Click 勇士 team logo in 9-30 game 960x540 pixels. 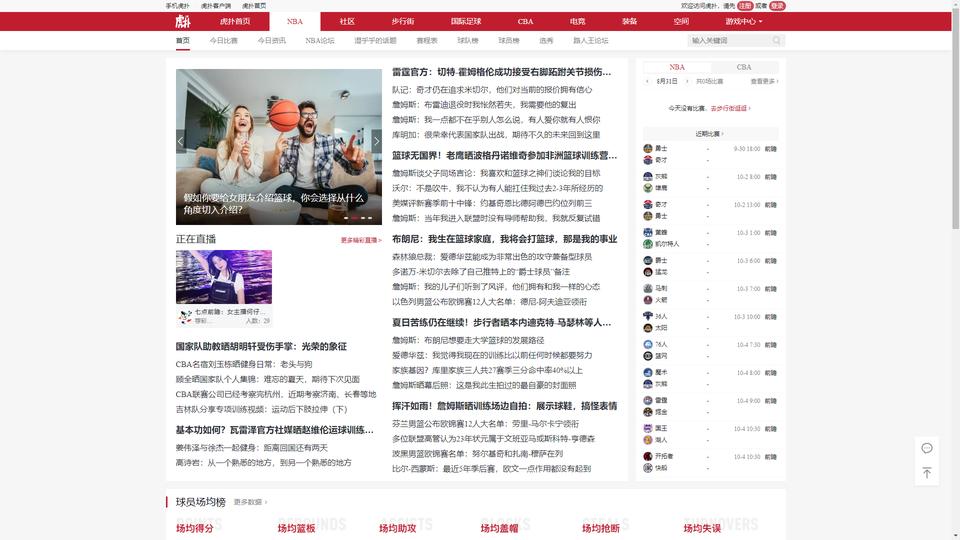click(x=648, y=148)
